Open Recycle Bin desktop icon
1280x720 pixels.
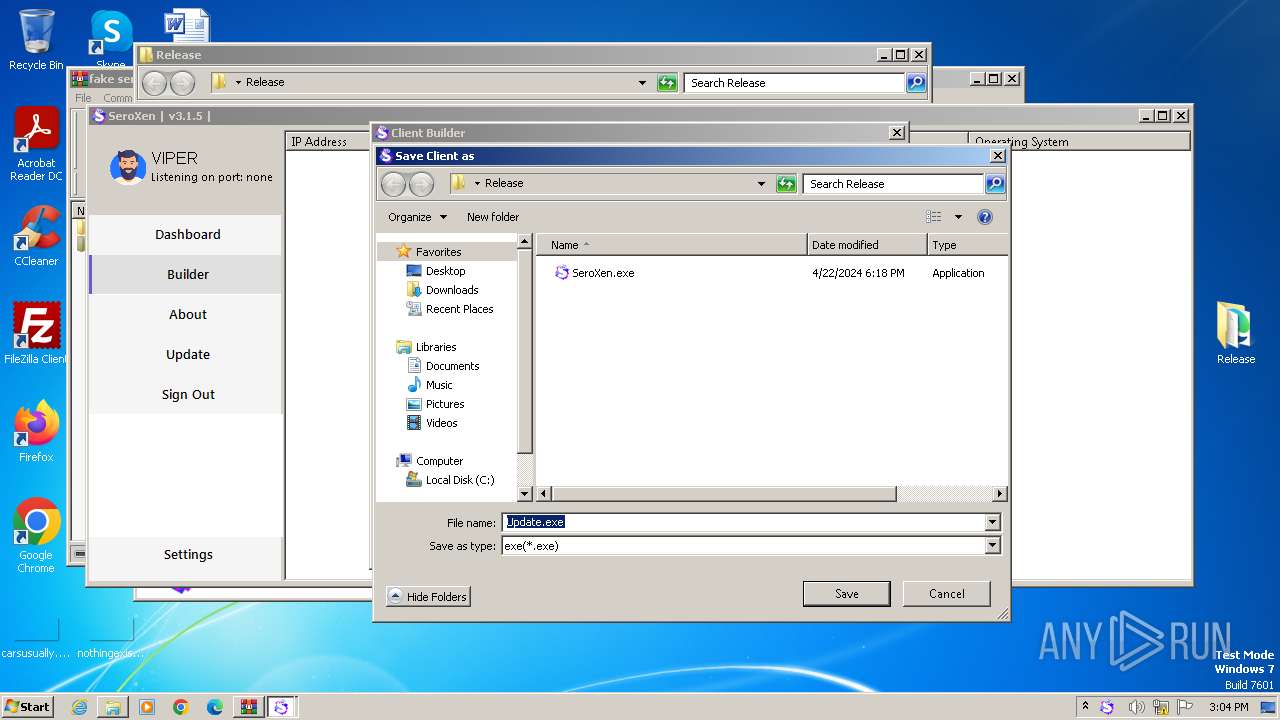point(36,40)
